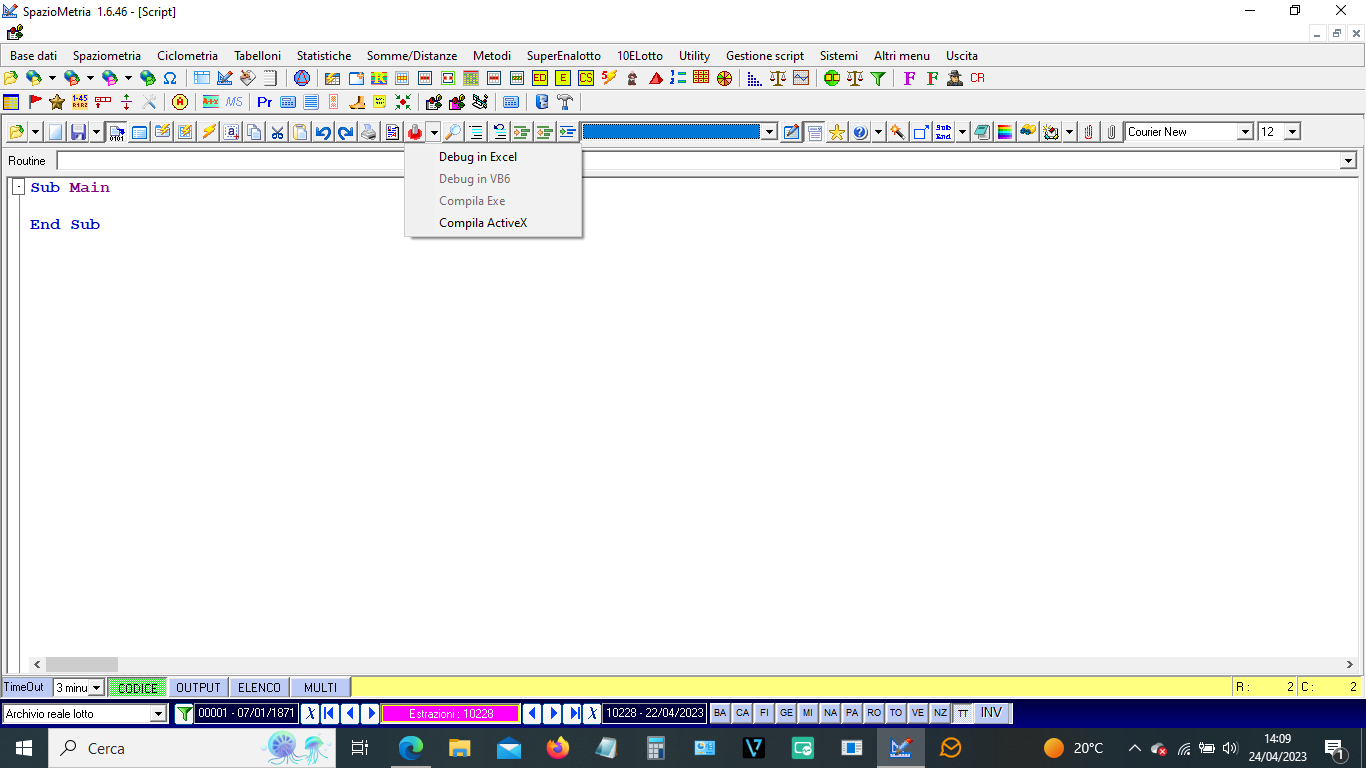Viewport: 1366px width, 768px height.
Task: Click the green F icon
Action: pos(932,78)
